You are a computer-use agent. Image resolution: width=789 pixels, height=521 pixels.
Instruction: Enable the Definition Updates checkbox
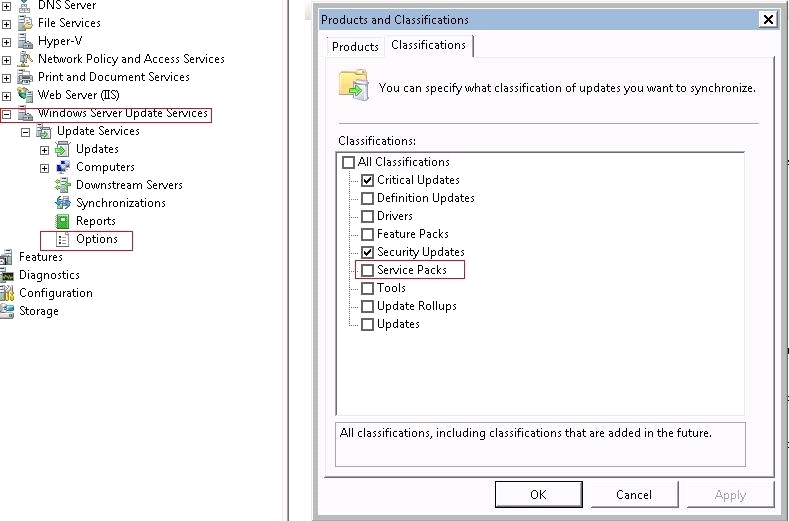367,198
